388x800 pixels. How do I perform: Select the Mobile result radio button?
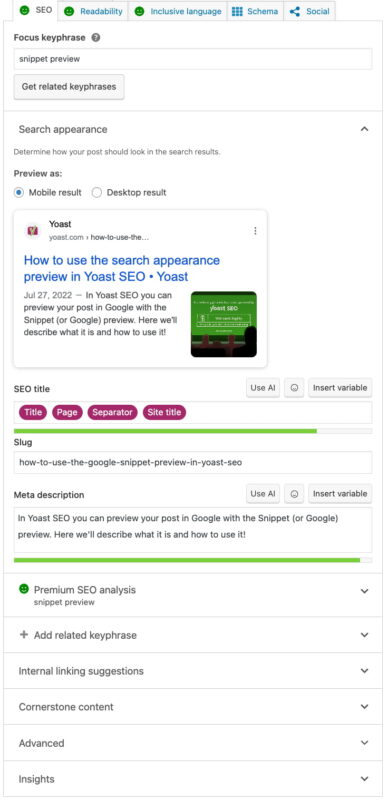[x=18, y=193]
